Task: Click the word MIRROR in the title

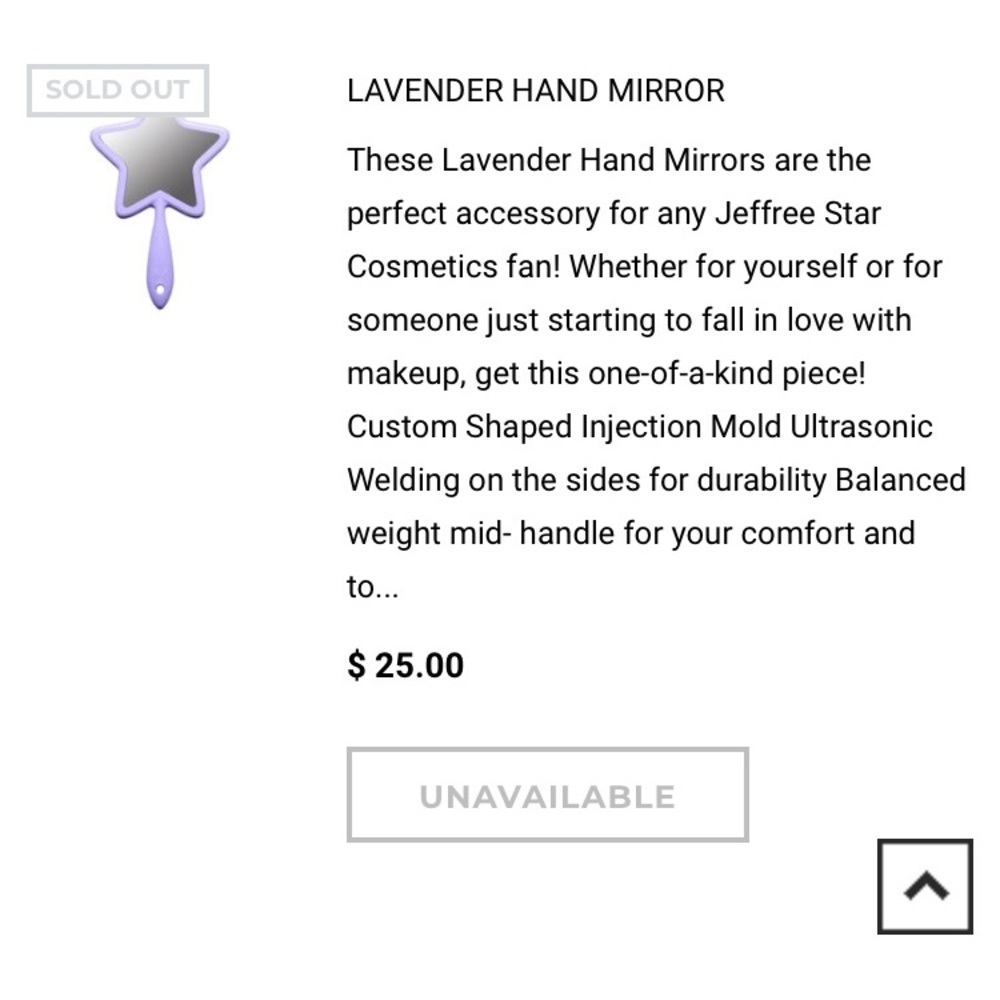Action: click(666, 91)
